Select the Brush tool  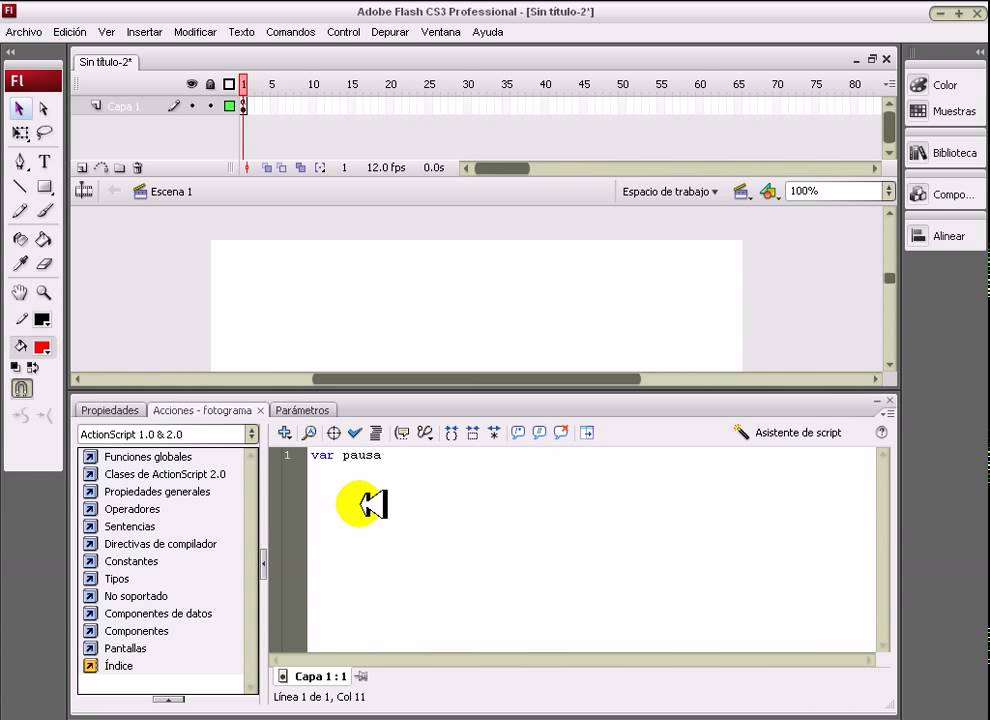44,211
